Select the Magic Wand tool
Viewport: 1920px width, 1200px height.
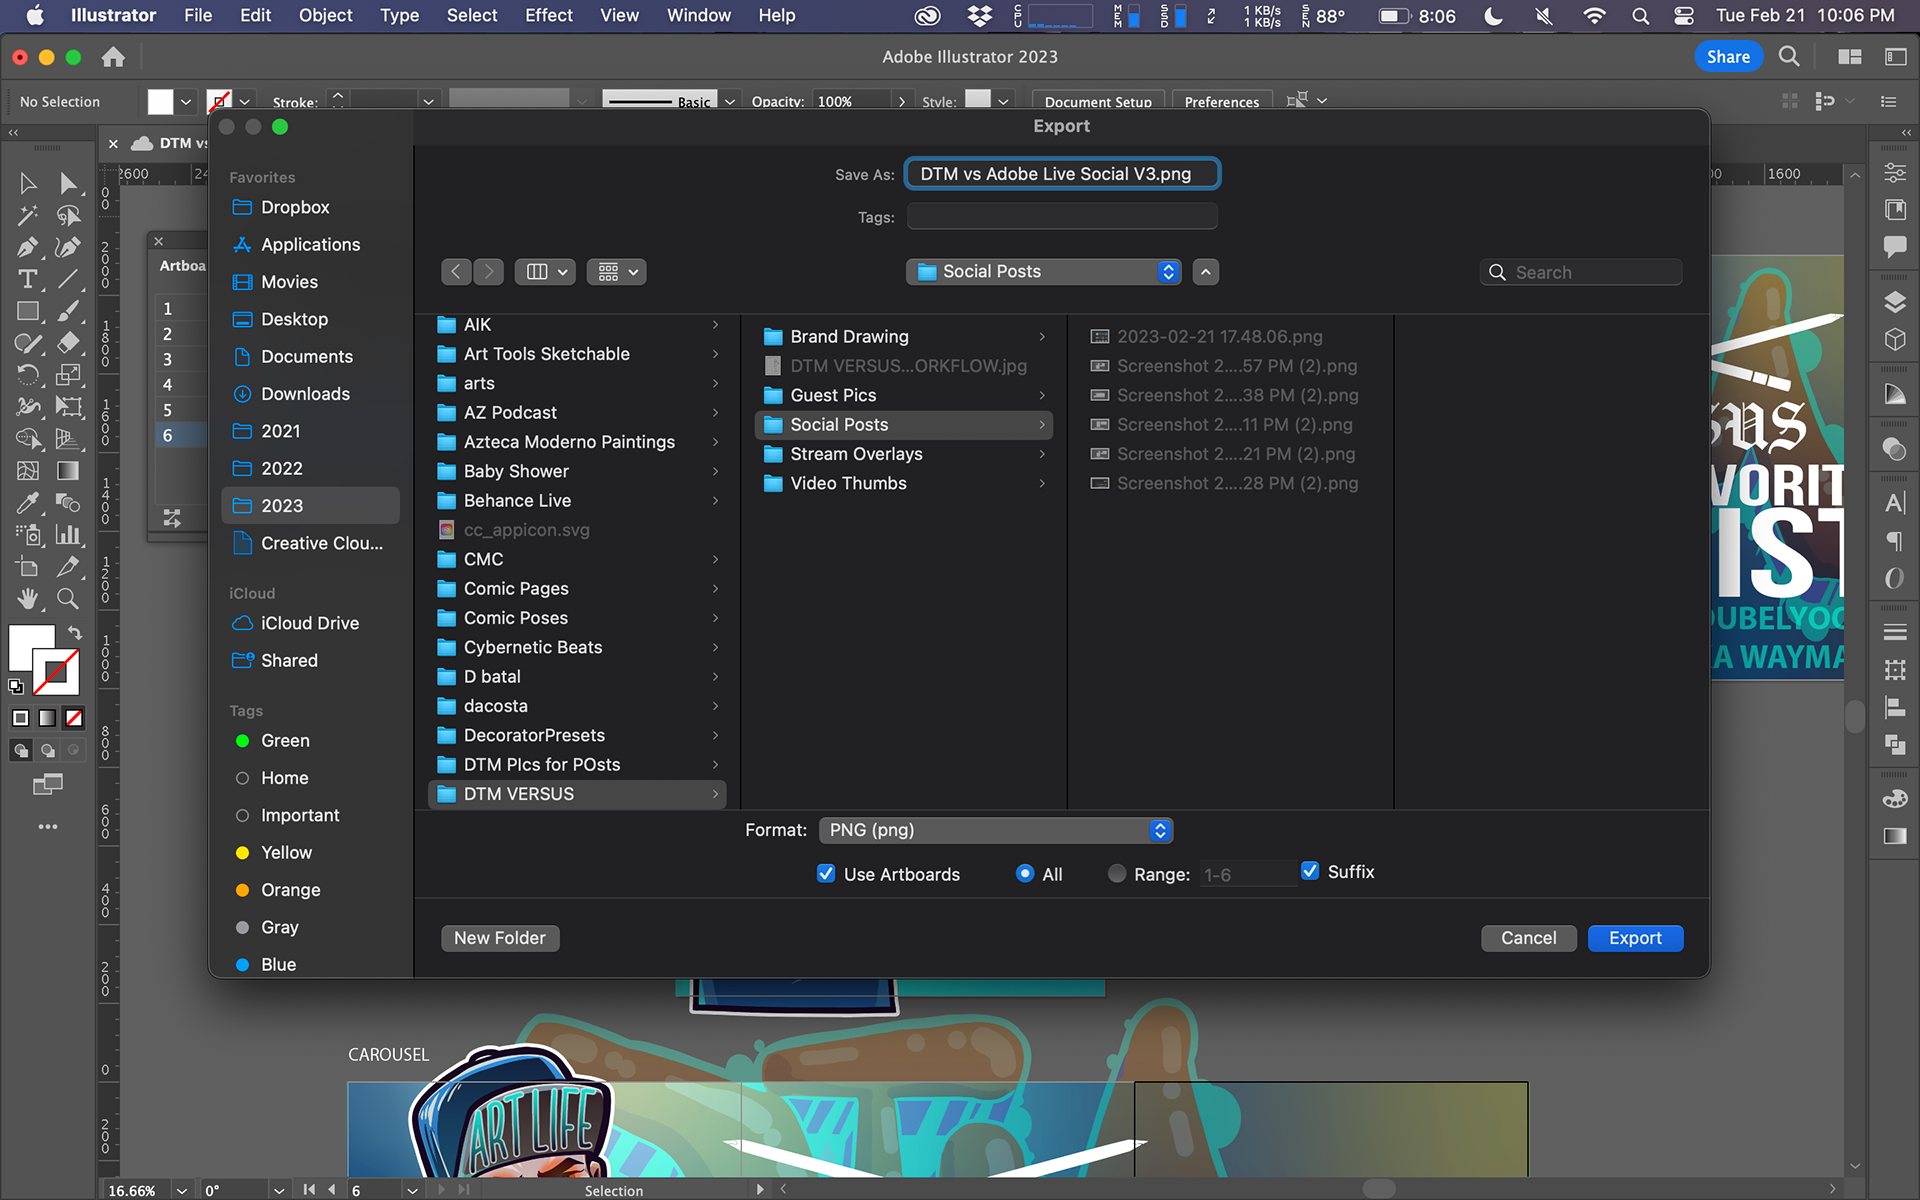(x=28, y=215)
